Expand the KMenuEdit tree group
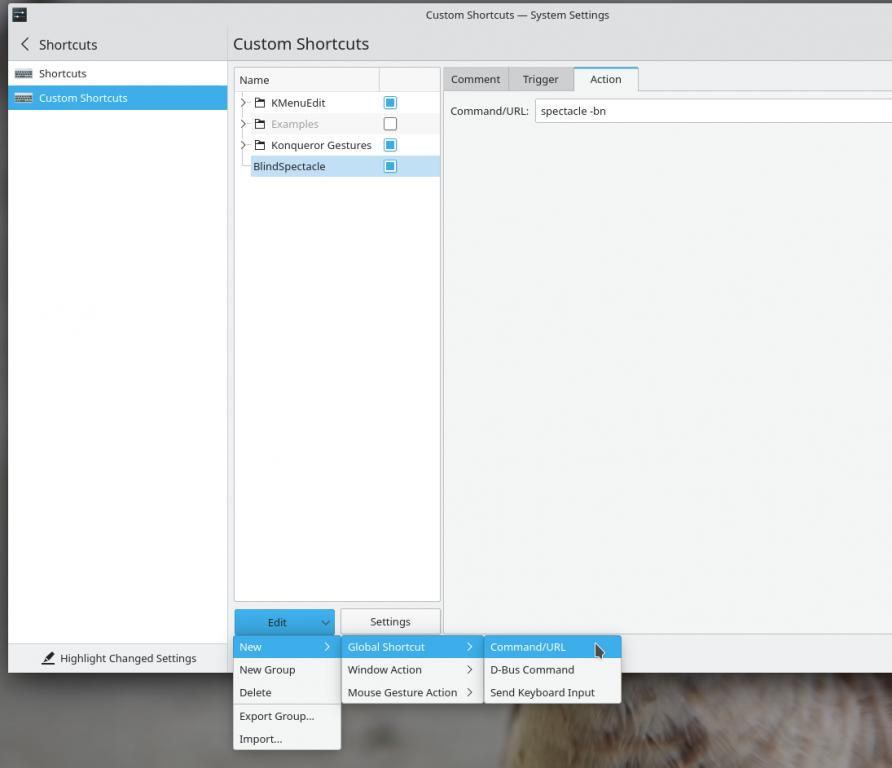The width and height of the screenshot is (892, 768). pyautogui.click(x=243, y=103)
